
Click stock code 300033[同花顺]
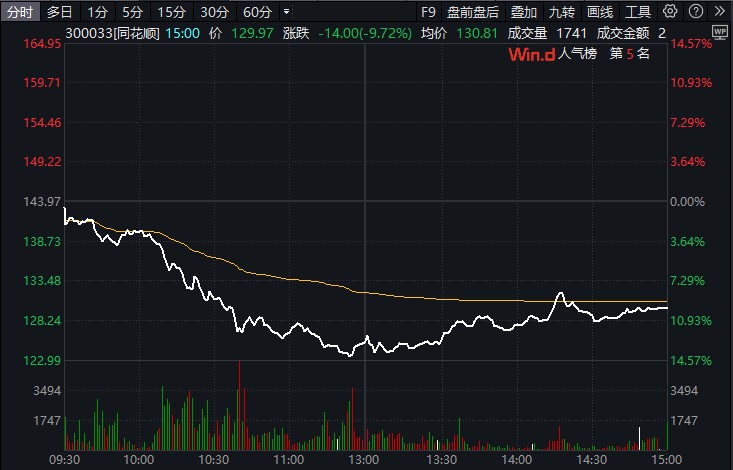pos(113,33)
